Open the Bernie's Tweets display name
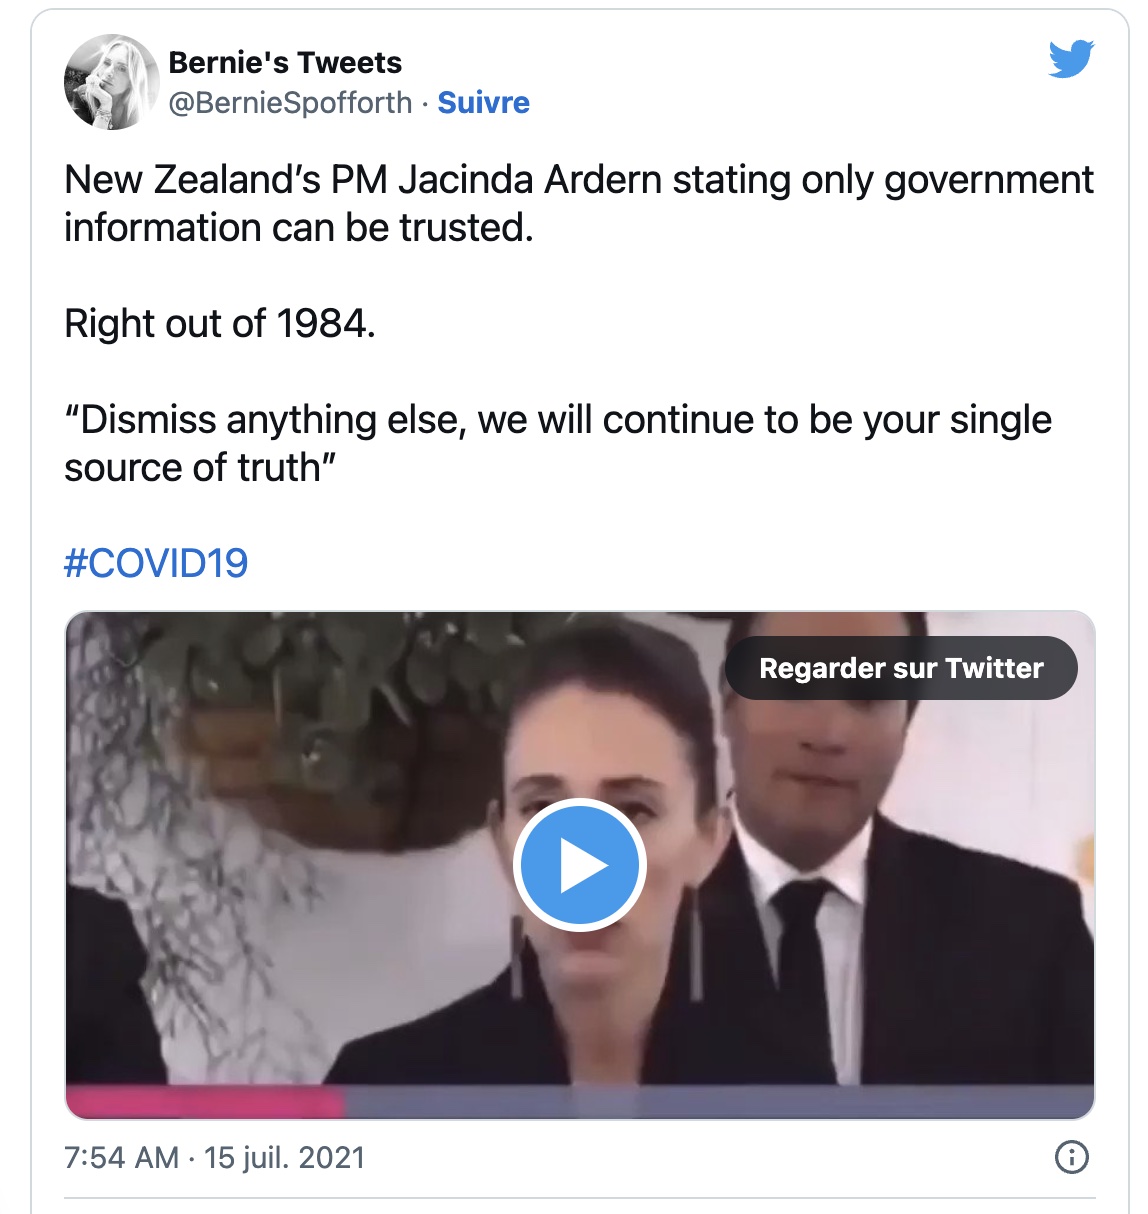 [x=285, y=62]
